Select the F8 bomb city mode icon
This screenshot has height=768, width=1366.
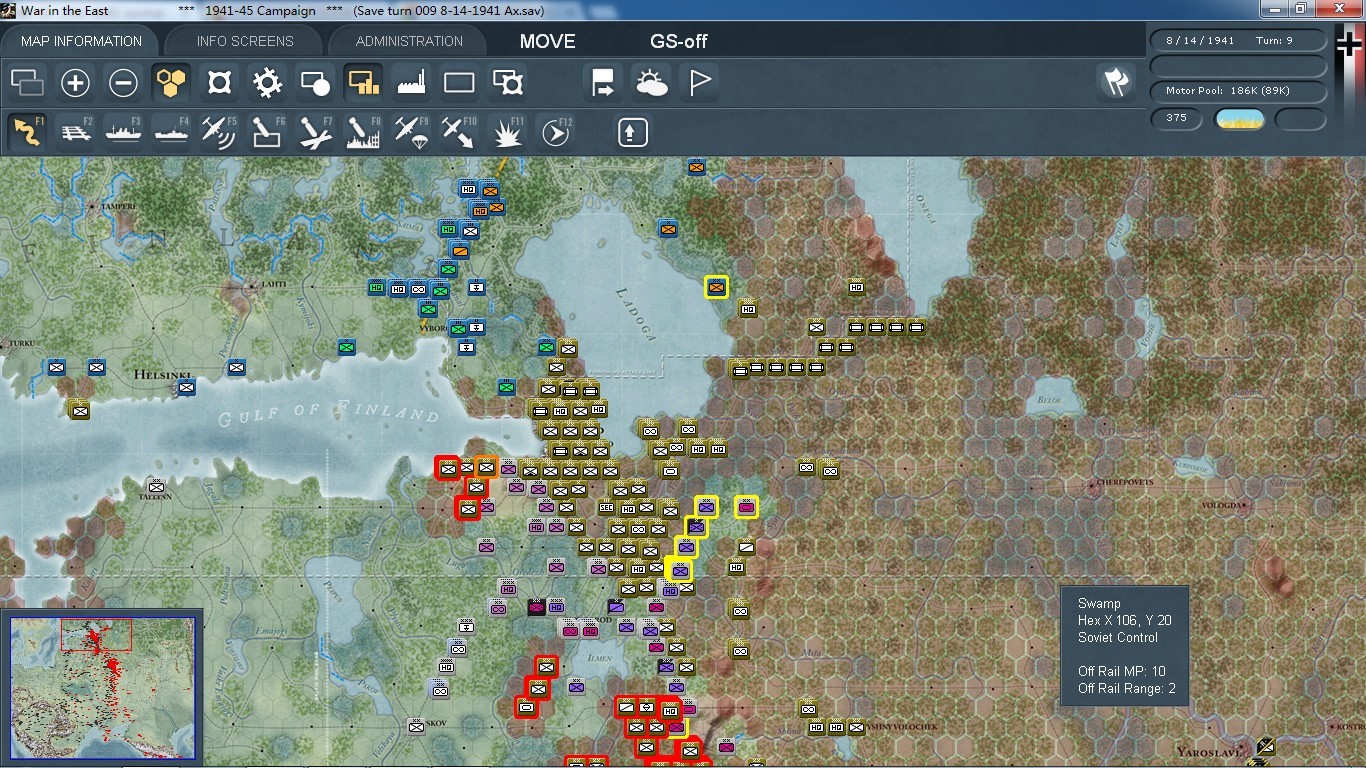coord(363,132)
